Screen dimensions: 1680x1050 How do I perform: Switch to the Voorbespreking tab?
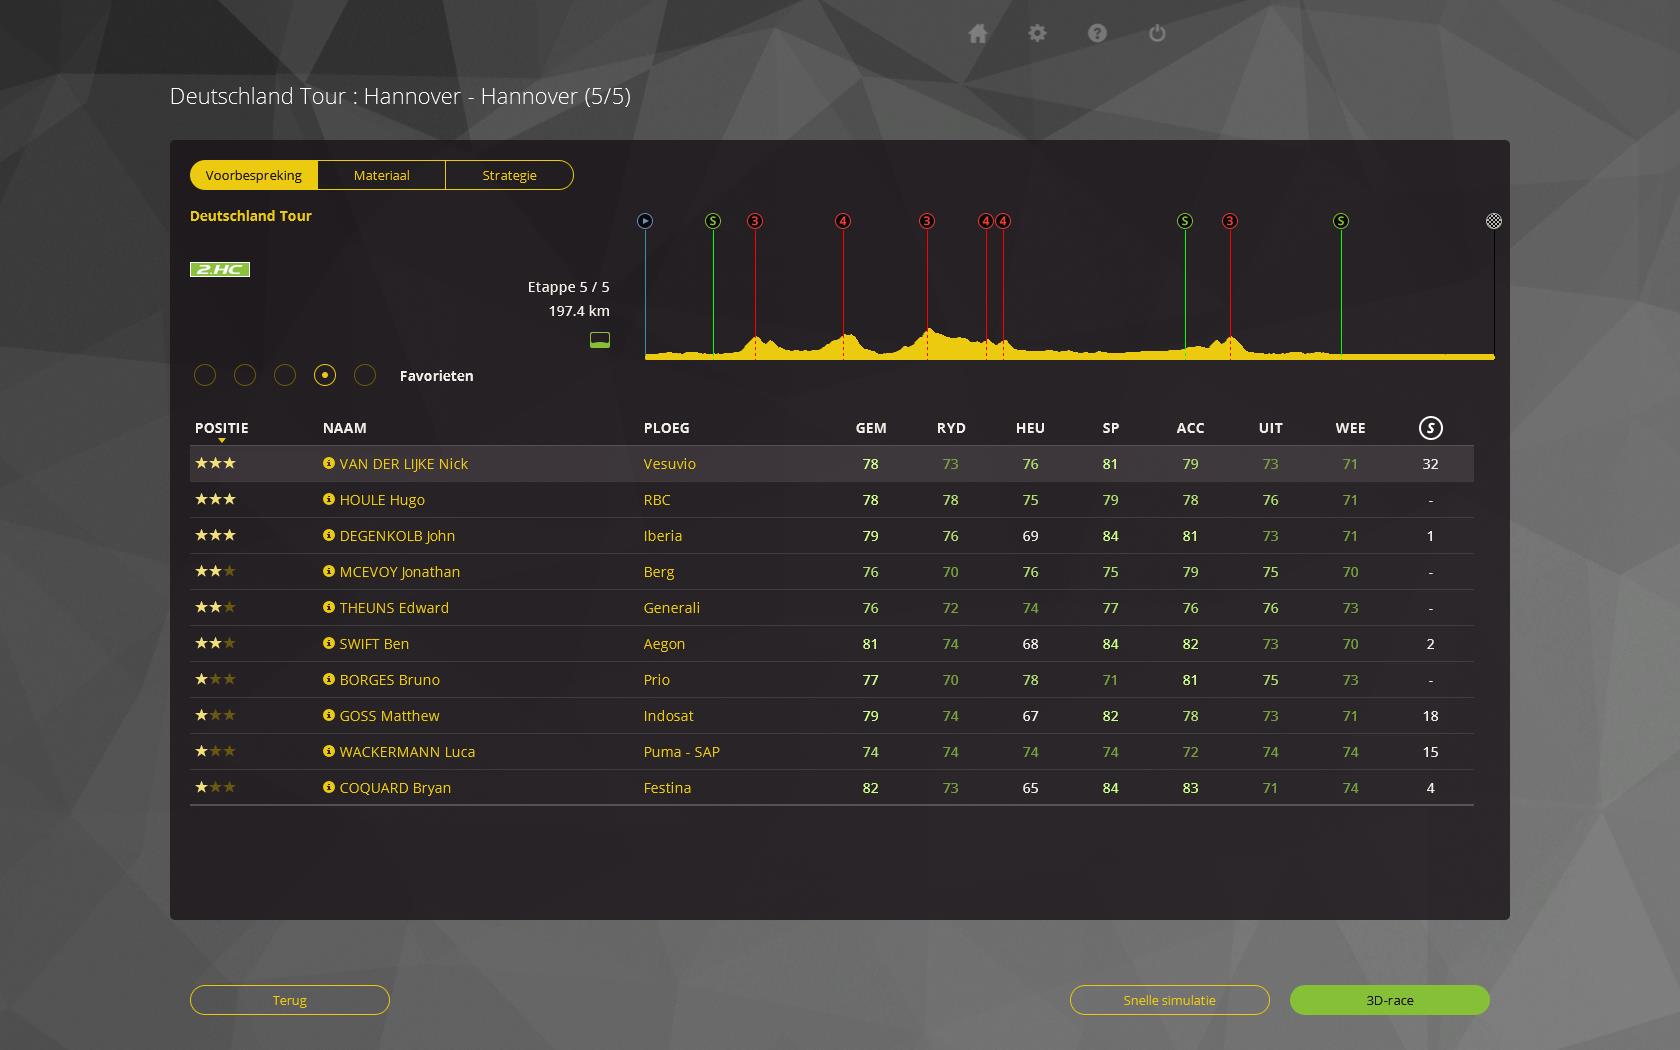(254, 175)
